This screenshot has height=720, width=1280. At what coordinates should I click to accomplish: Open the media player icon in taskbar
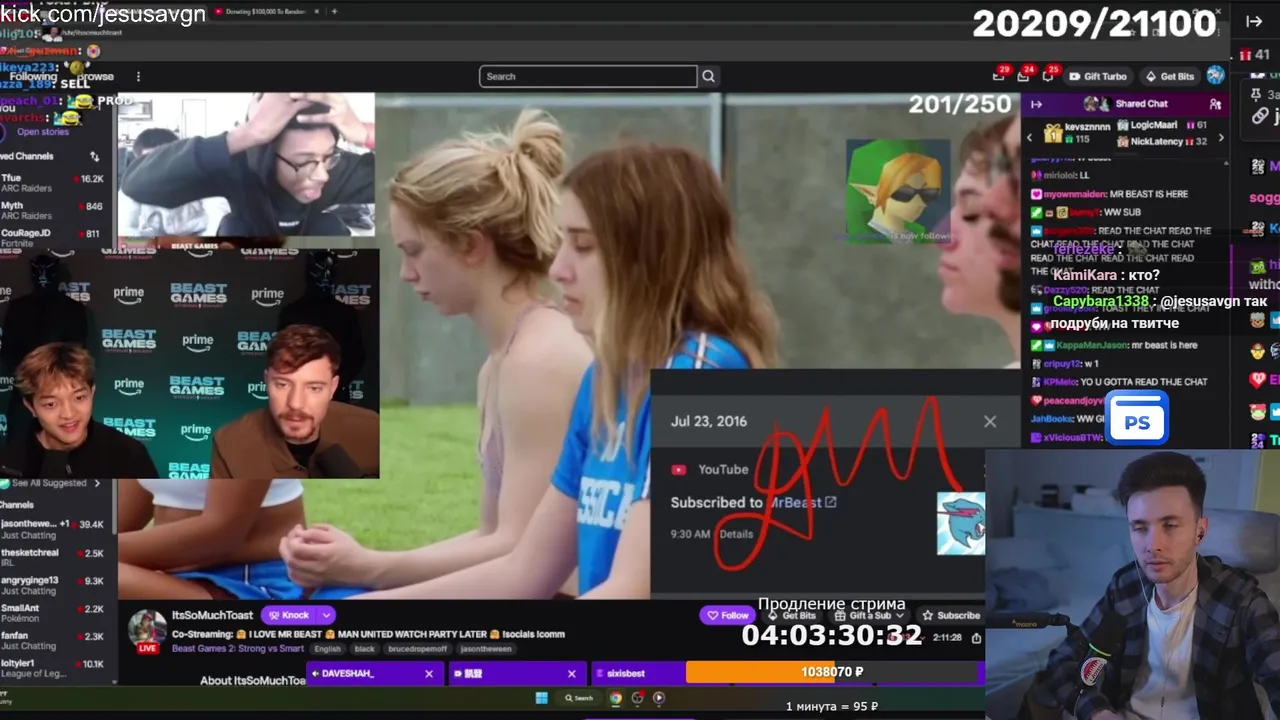click(x=659, y=698)
